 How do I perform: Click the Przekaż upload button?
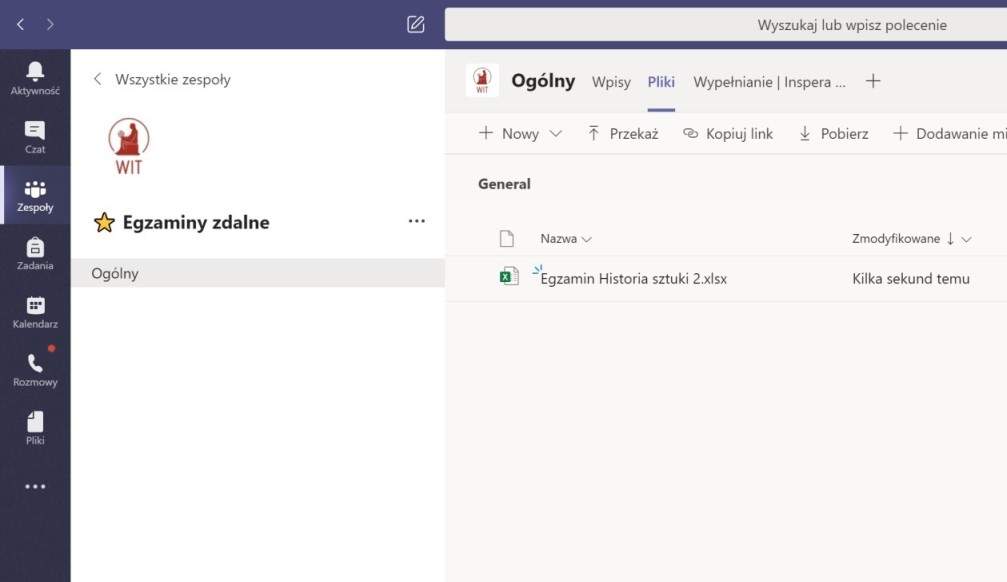623,134
